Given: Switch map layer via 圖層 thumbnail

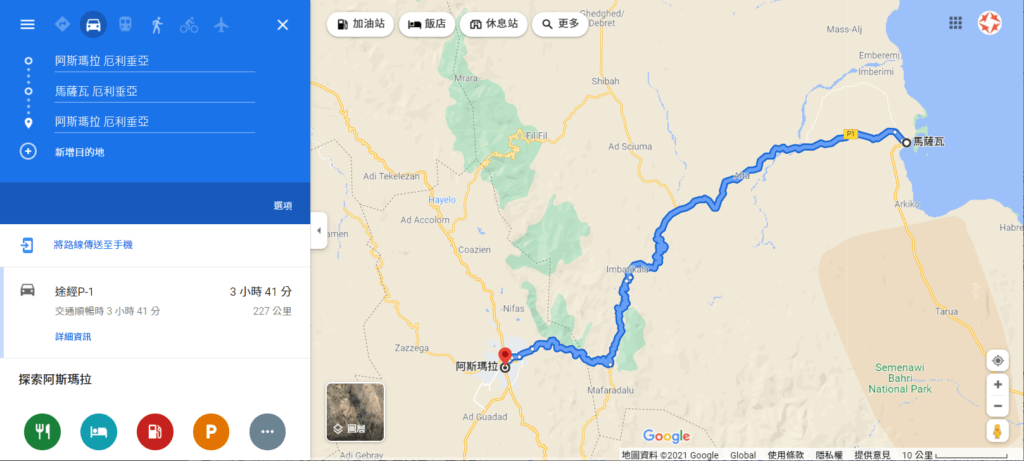Looking at the screenshot, I should click(x=355, y=411).
